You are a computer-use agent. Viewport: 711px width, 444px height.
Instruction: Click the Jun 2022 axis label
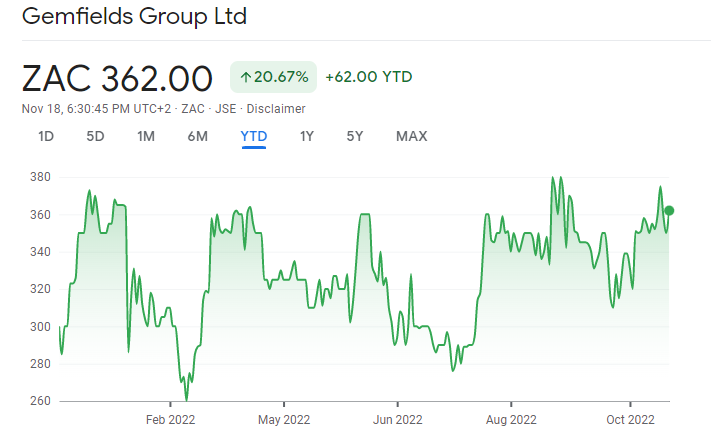(398, 420)
